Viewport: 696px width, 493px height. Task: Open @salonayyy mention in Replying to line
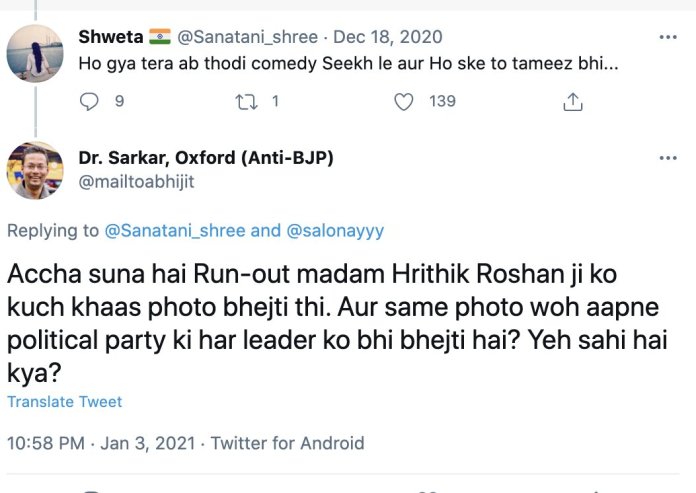335,231
